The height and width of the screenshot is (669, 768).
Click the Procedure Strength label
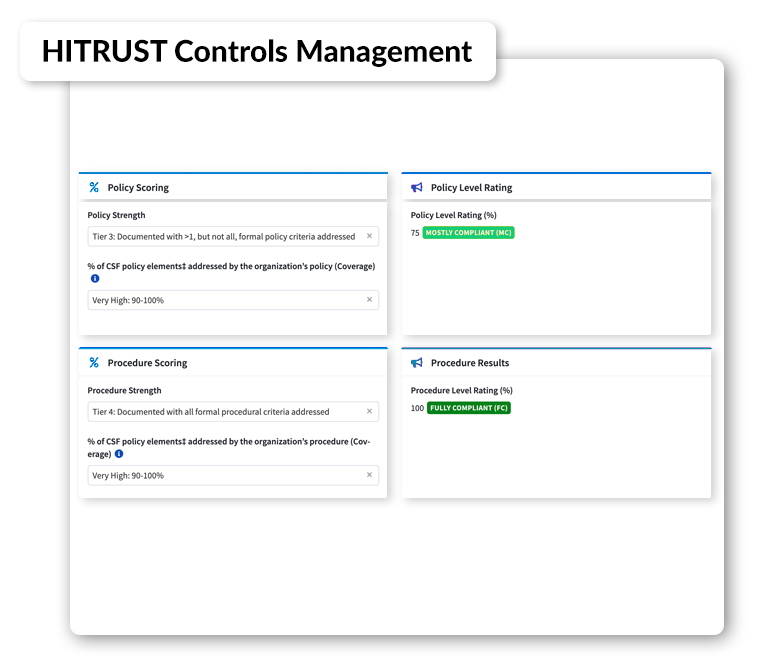tap(124, 390)
